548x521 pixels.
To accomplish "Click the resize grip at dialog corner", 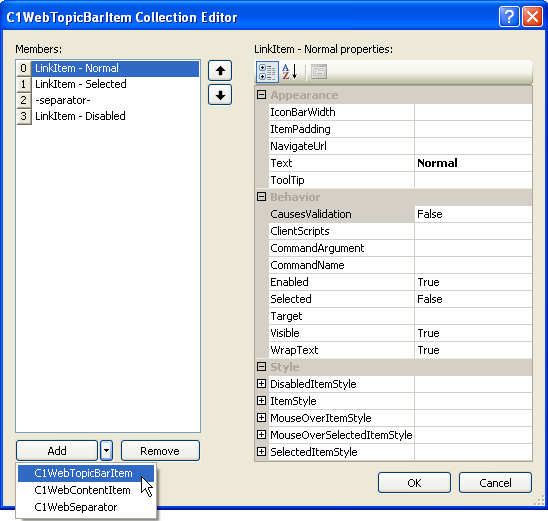I will pos(540,501).
